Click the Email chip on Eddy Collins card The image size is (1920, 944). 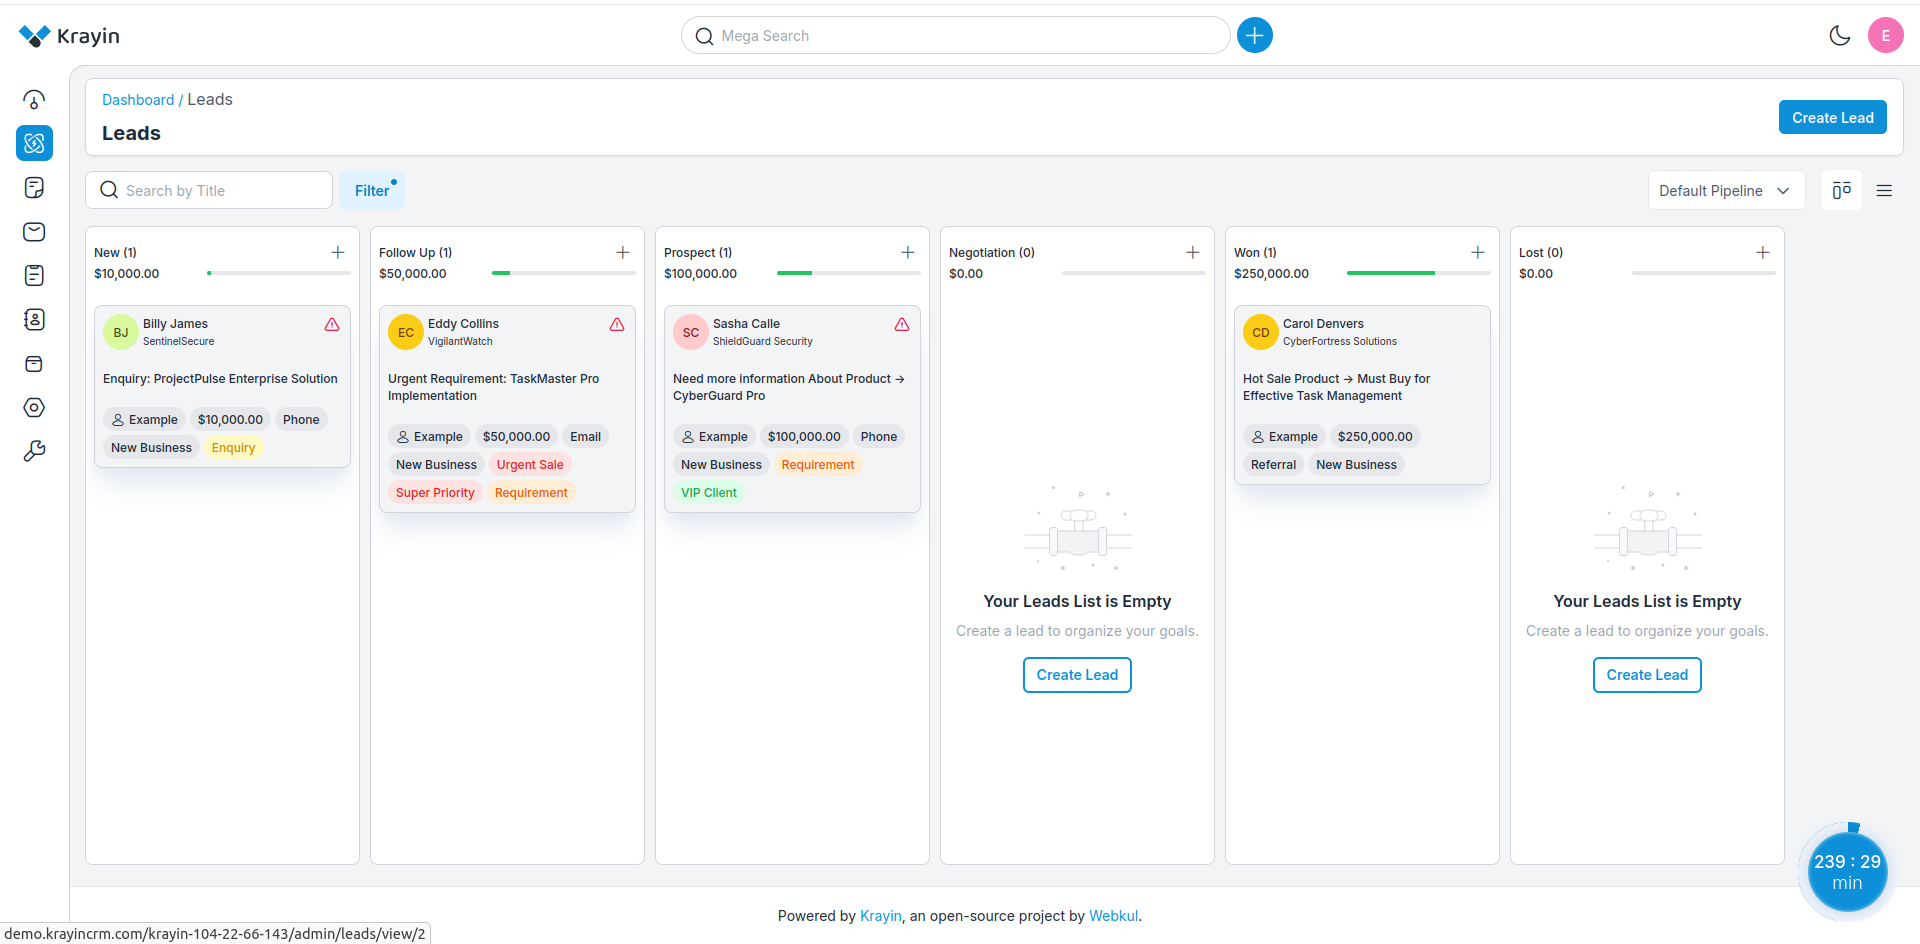point(585,437)
